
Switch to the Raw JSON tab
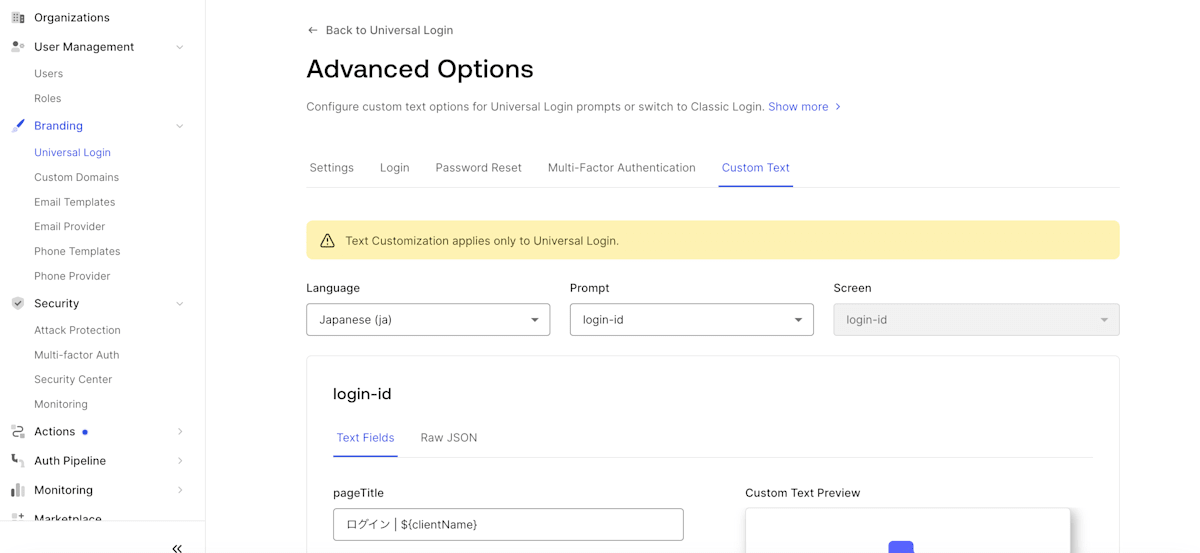(448, 438)
